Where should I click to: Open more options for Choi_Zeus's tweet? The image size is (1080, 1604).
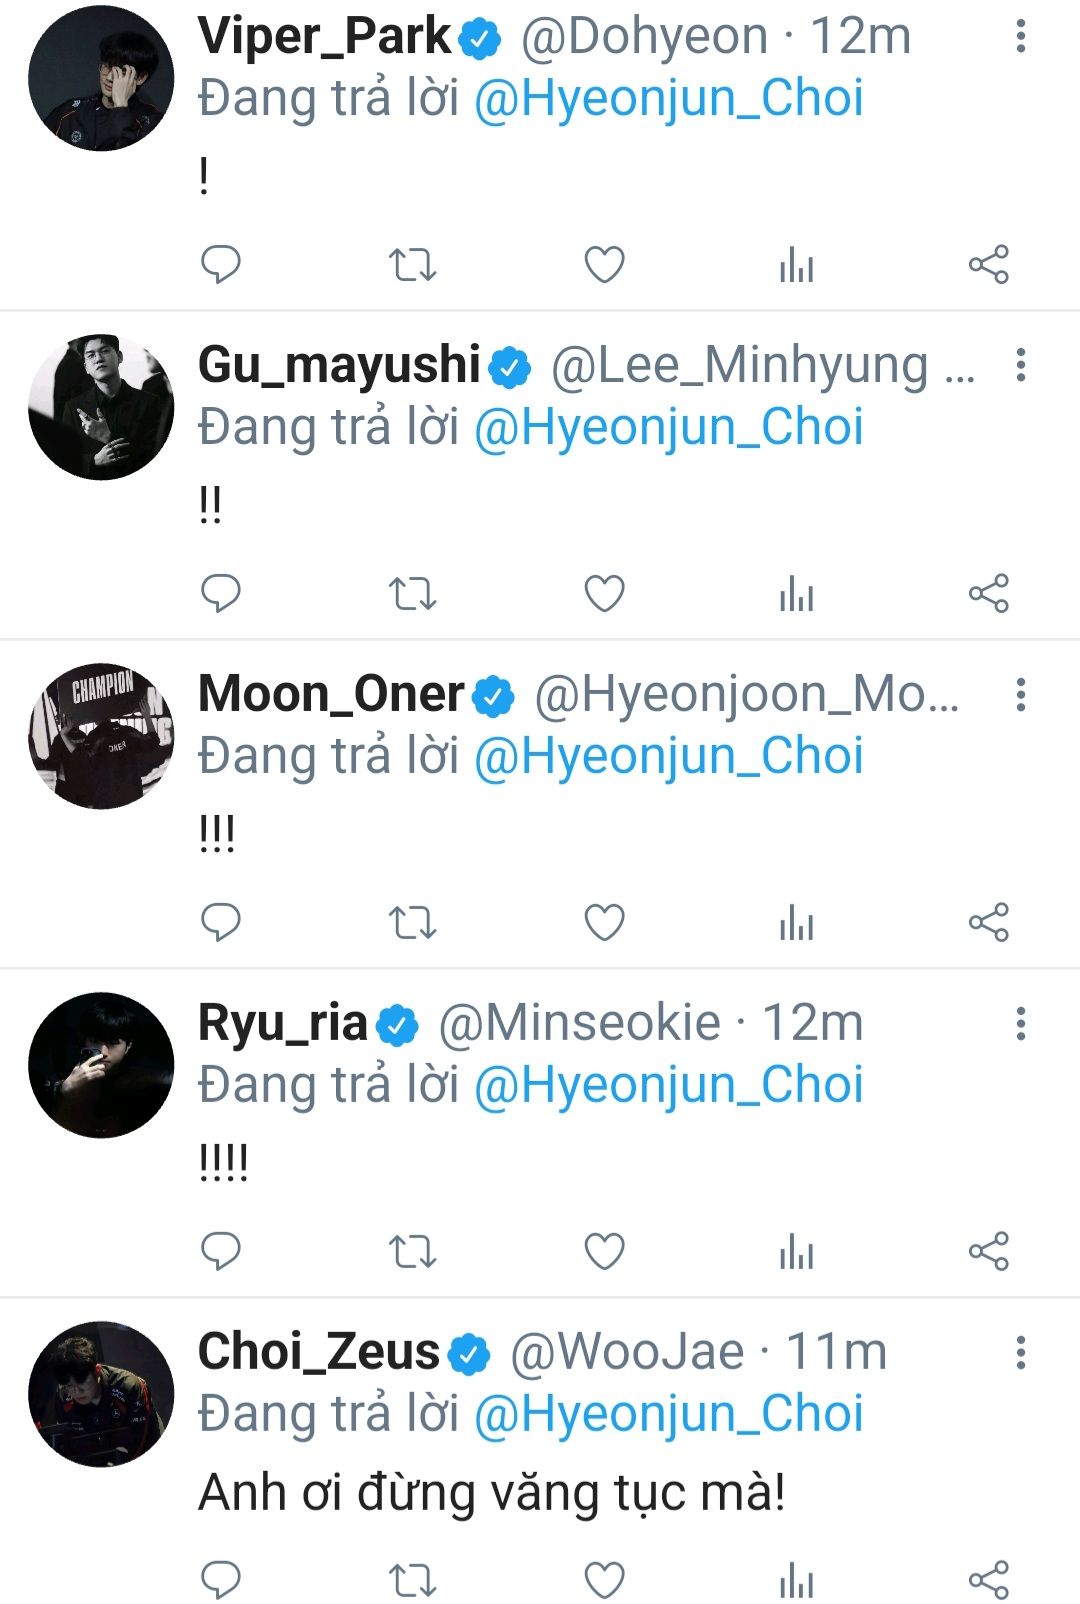1020,1352
